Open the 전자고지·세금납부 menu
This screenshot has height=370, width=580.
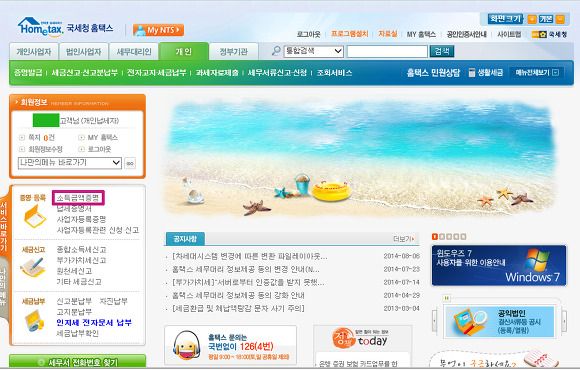coord(156,73)
